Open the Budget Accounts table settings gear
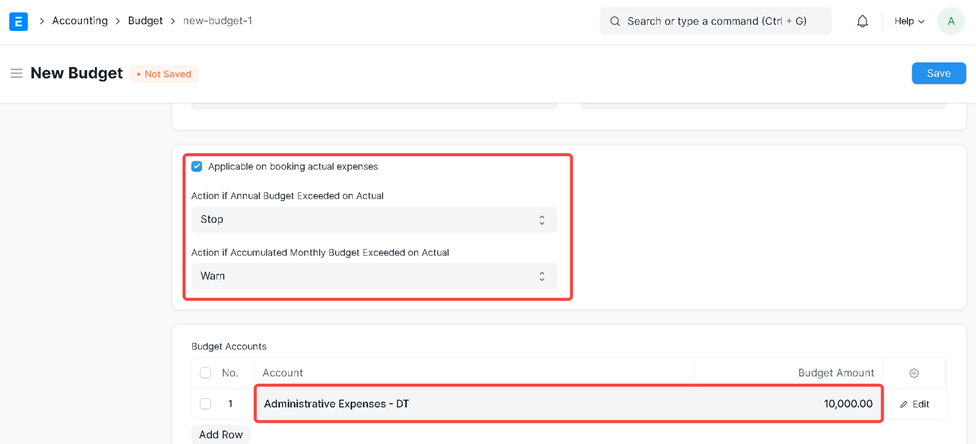 pyautogui.click(x=913, y=373)
